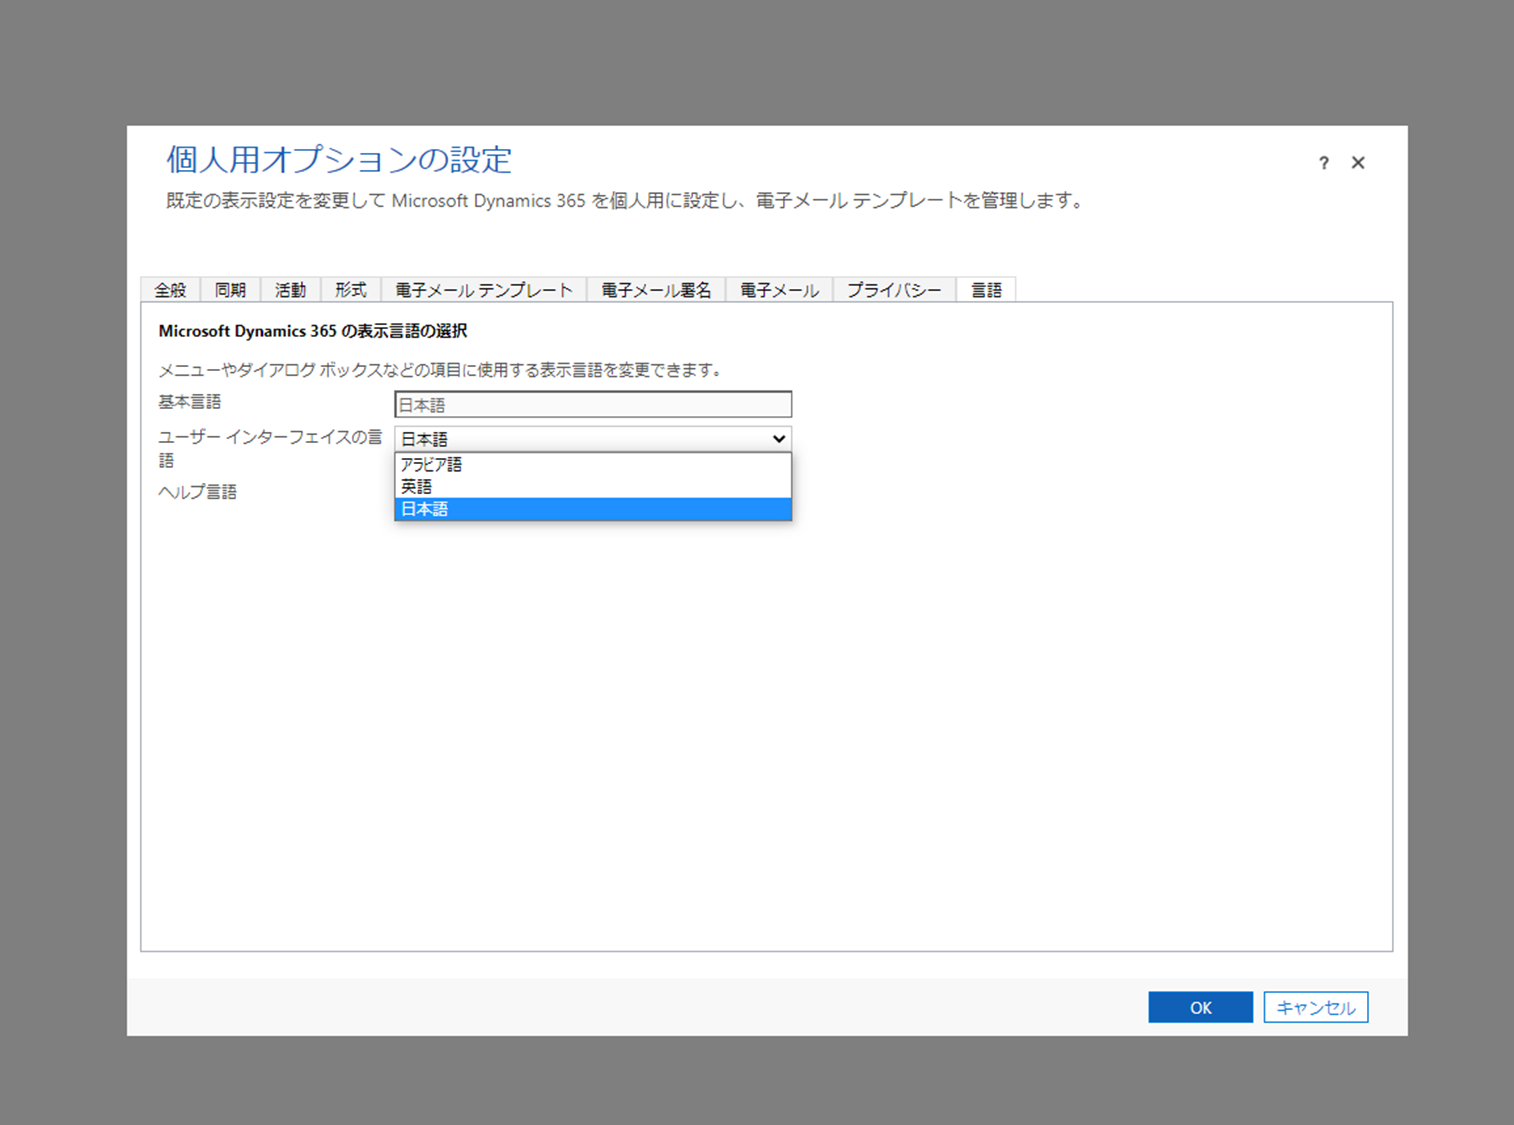Image resolution: width=1514 pixels, height=1125 pixels.
Task: Switch to the 全般 tab
Action: [x=170, y=290]
